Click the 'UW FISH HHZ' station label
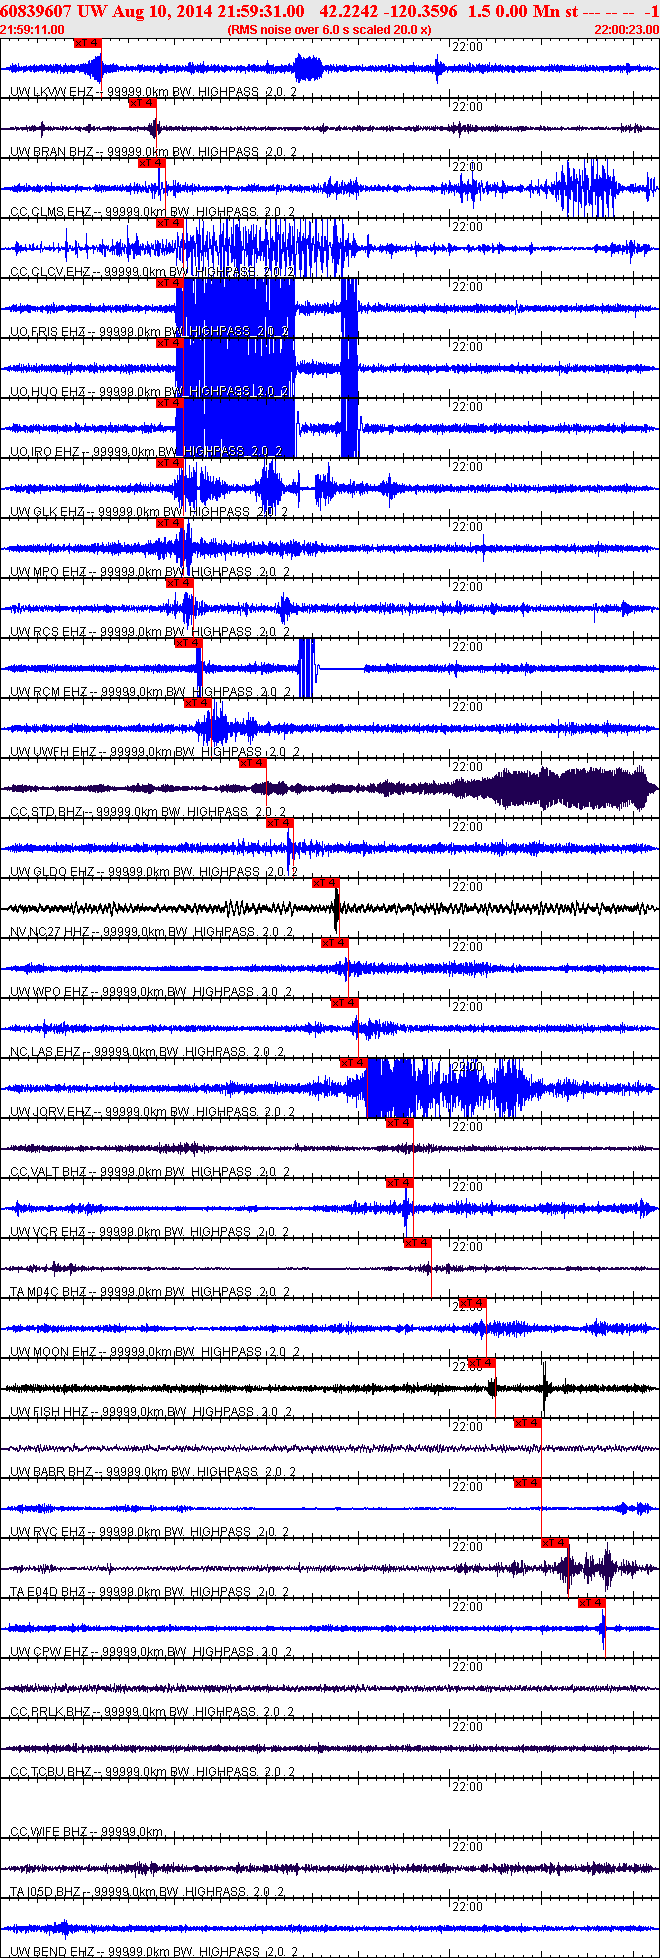 tap(49, 1412)
